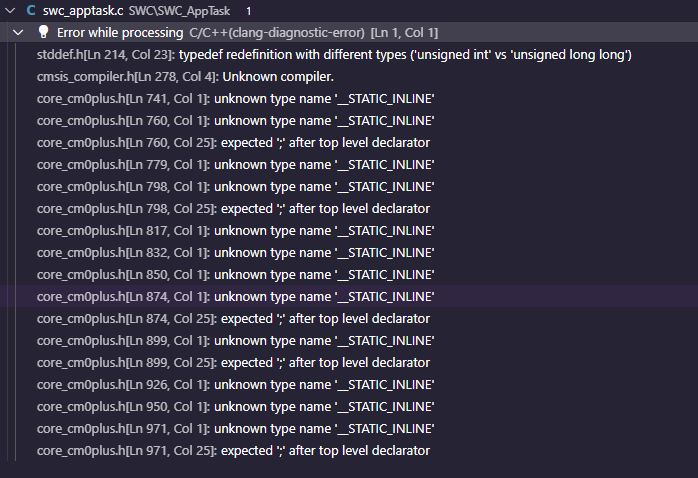698x478 pixels.
Task: Click the problem count badge '1'
Action: 249,10
